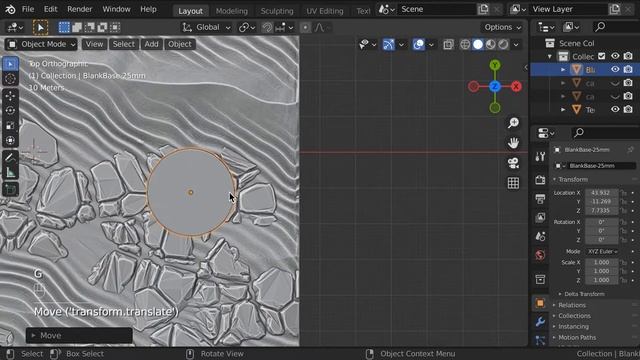Switch orthographic/perspective with grid gizmo
Viewport: 640px width, 360px height.
[513, 183]
